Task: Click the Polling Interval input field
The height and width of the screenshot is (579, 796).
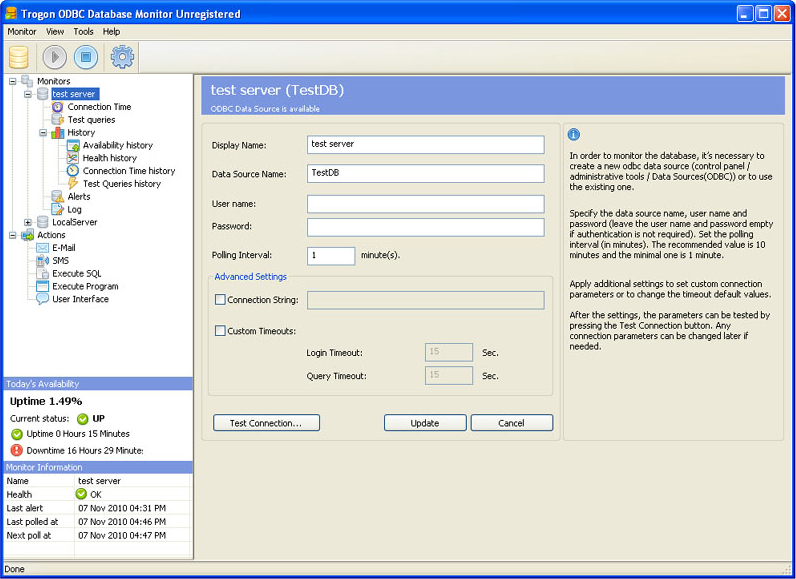Action: pos(331,256)
